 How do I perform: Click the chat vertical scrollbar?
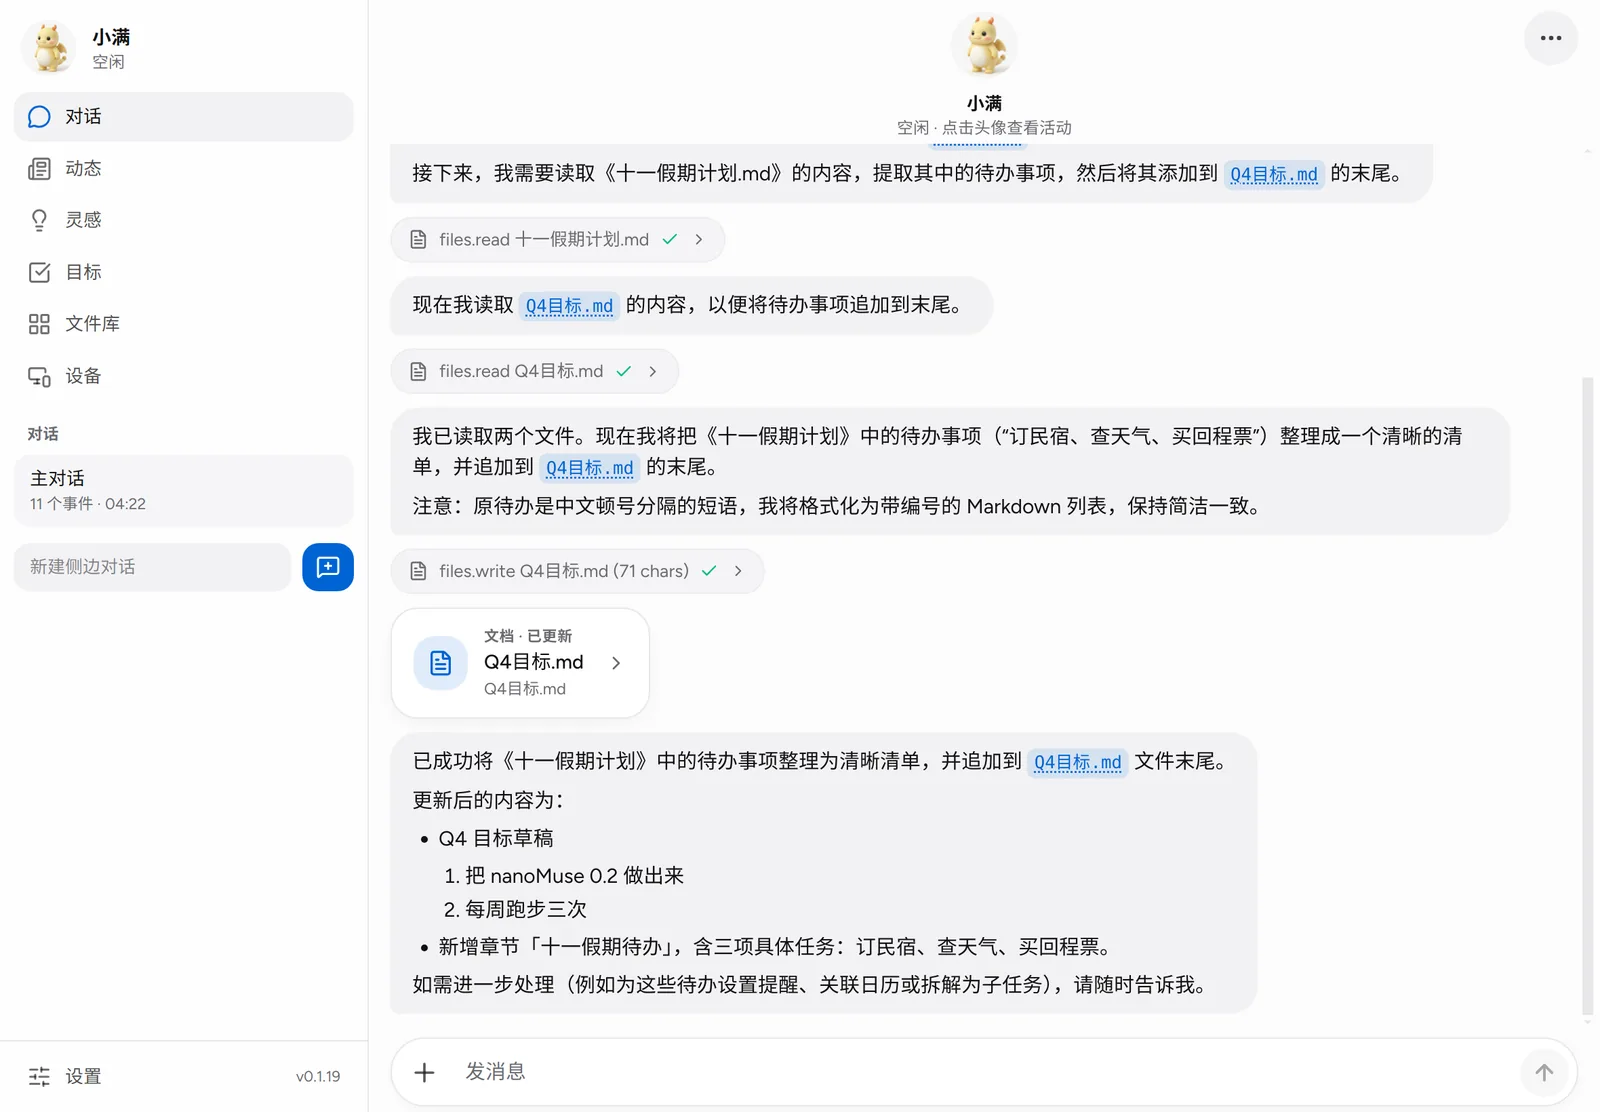[x=1587, y=697]
